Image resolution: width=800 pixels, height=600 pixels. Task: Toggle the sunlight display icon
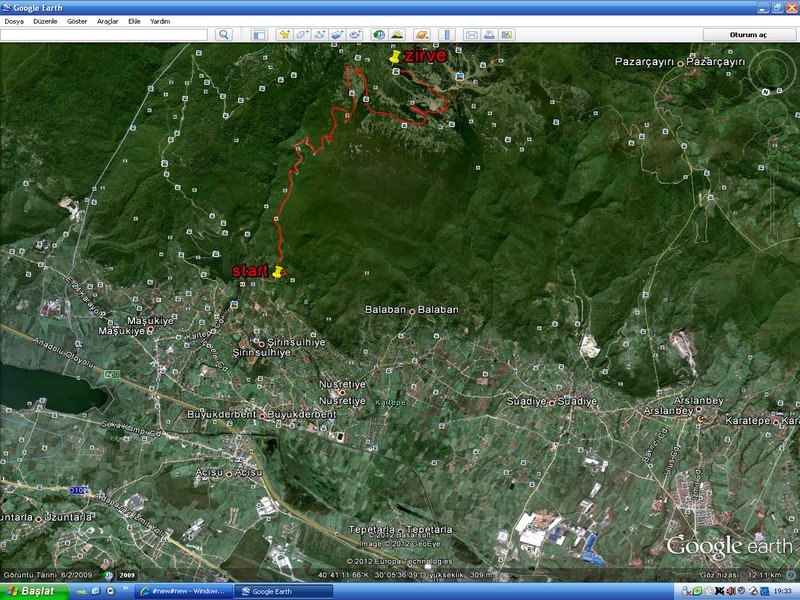tap(397, 34)
